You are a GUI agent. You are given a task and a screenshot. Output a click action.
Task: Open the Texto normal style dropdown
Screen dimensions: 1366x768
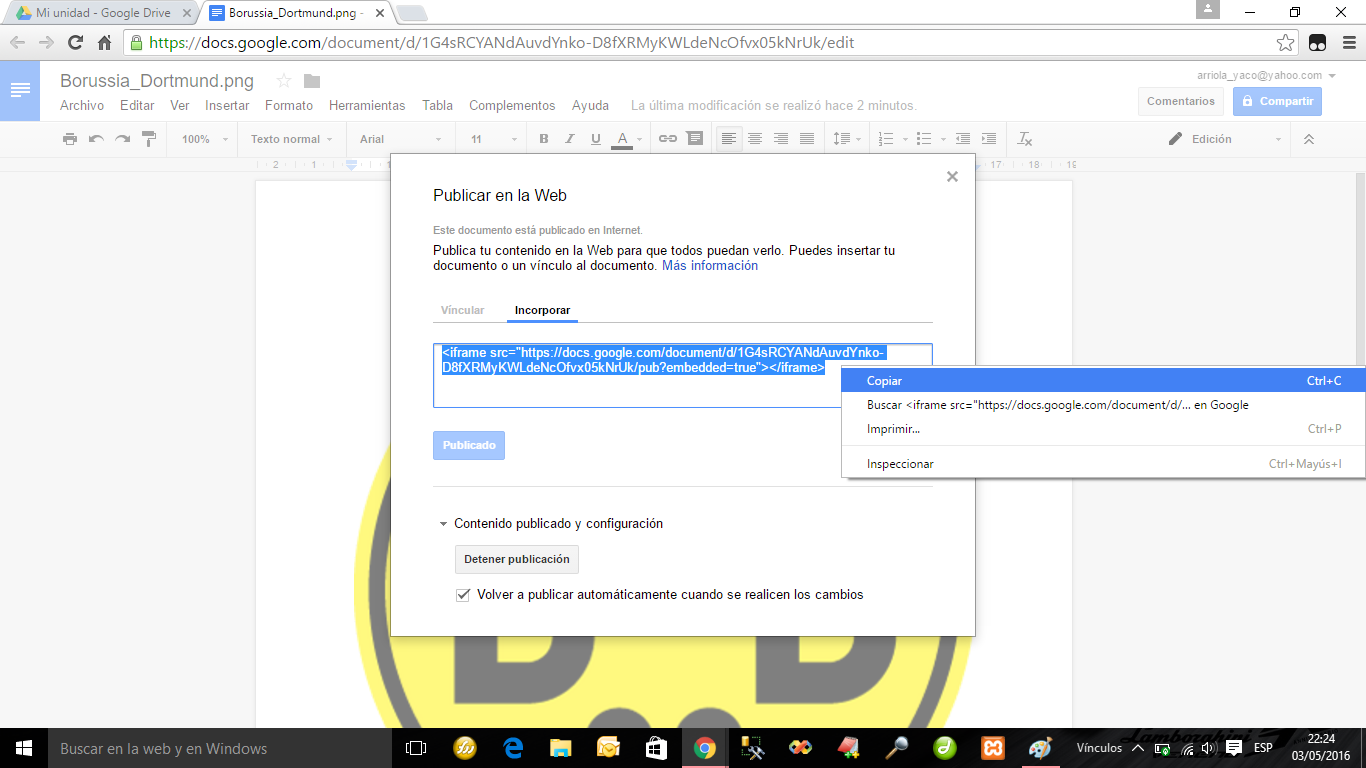(x=291, y=139)
